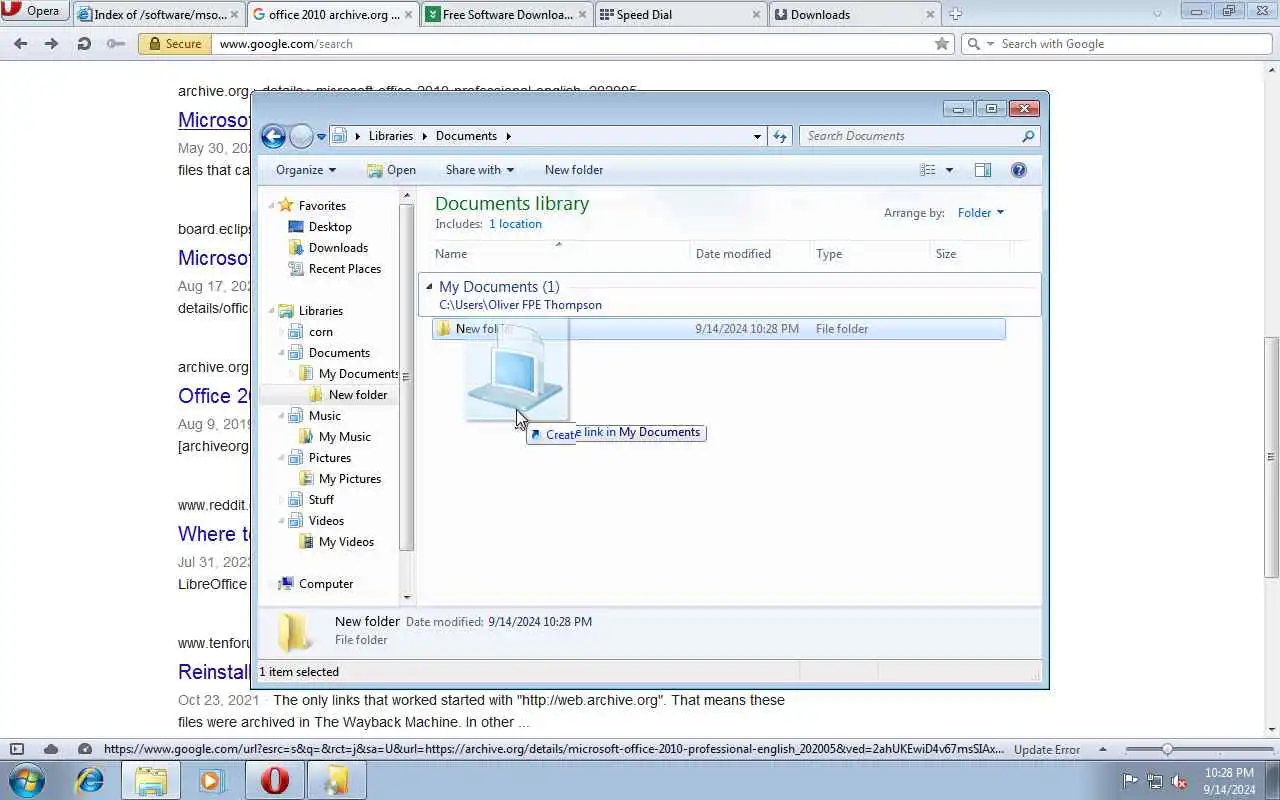Viewport: 1280px width, 800px height.
Task: Click the address bar refresh icon
Action: 780,136
